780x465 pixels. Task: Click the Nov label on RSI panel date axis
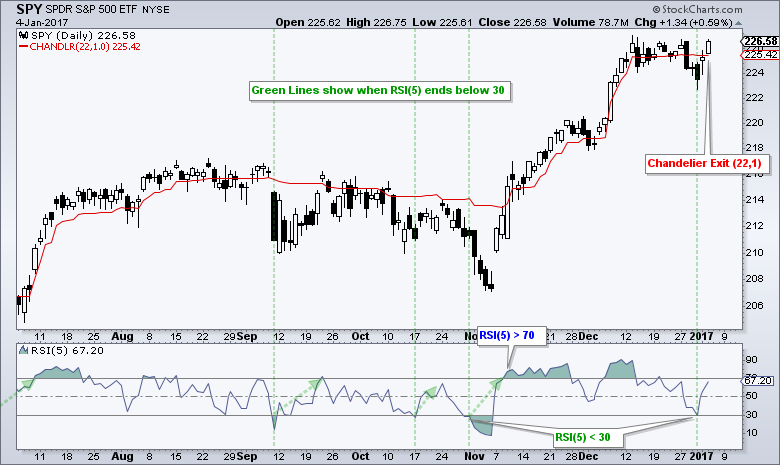pos(474,456)
